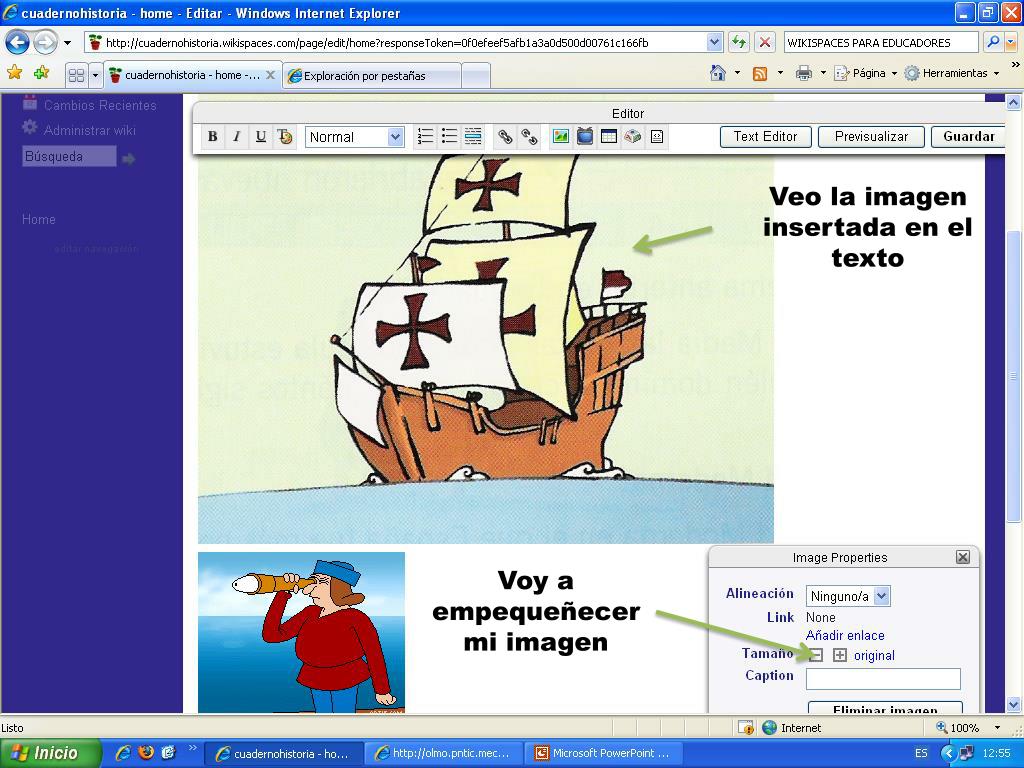
Task: Close the Image Properties panel
Action: pos(963,557)
